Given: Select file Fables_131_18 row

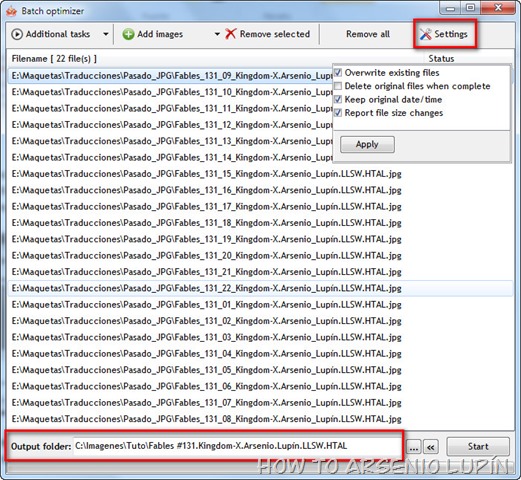Looking at the screenshot, I should click(260, 223).
